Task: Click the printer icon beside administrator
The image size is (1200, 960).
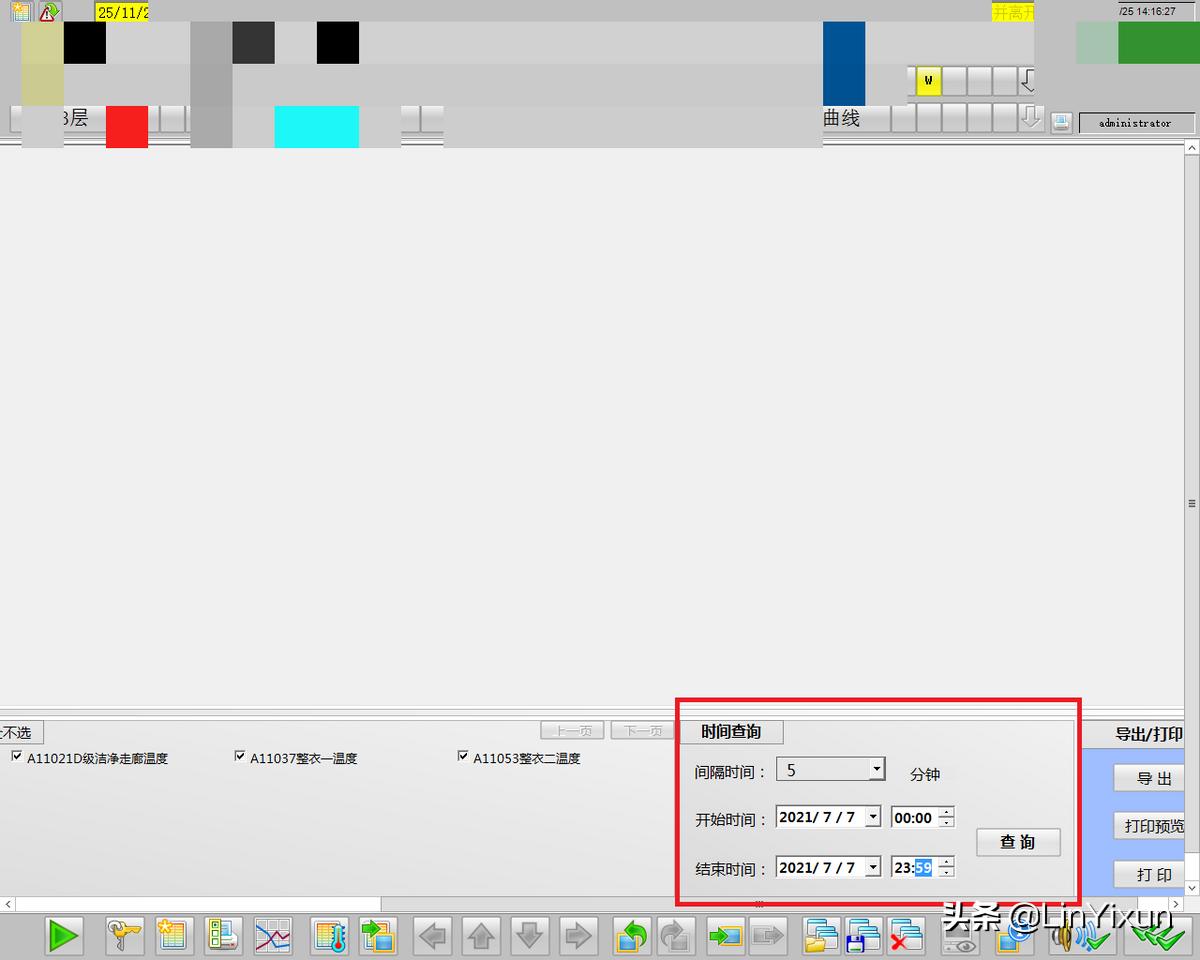Action: (x=1062, y=122)
